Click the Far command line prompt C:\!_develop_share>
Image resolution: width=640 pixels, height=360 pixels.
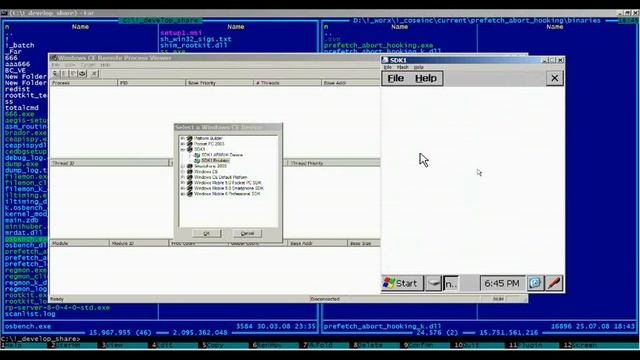click(40, 339)
